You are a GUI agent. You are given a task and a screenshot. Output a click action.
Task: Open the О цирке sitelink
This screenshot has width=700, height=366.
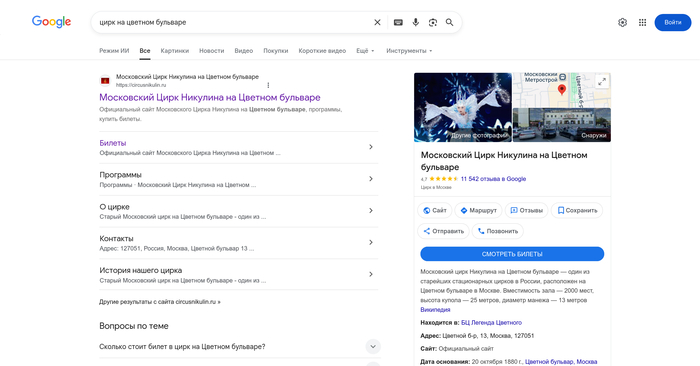[114, 207]
